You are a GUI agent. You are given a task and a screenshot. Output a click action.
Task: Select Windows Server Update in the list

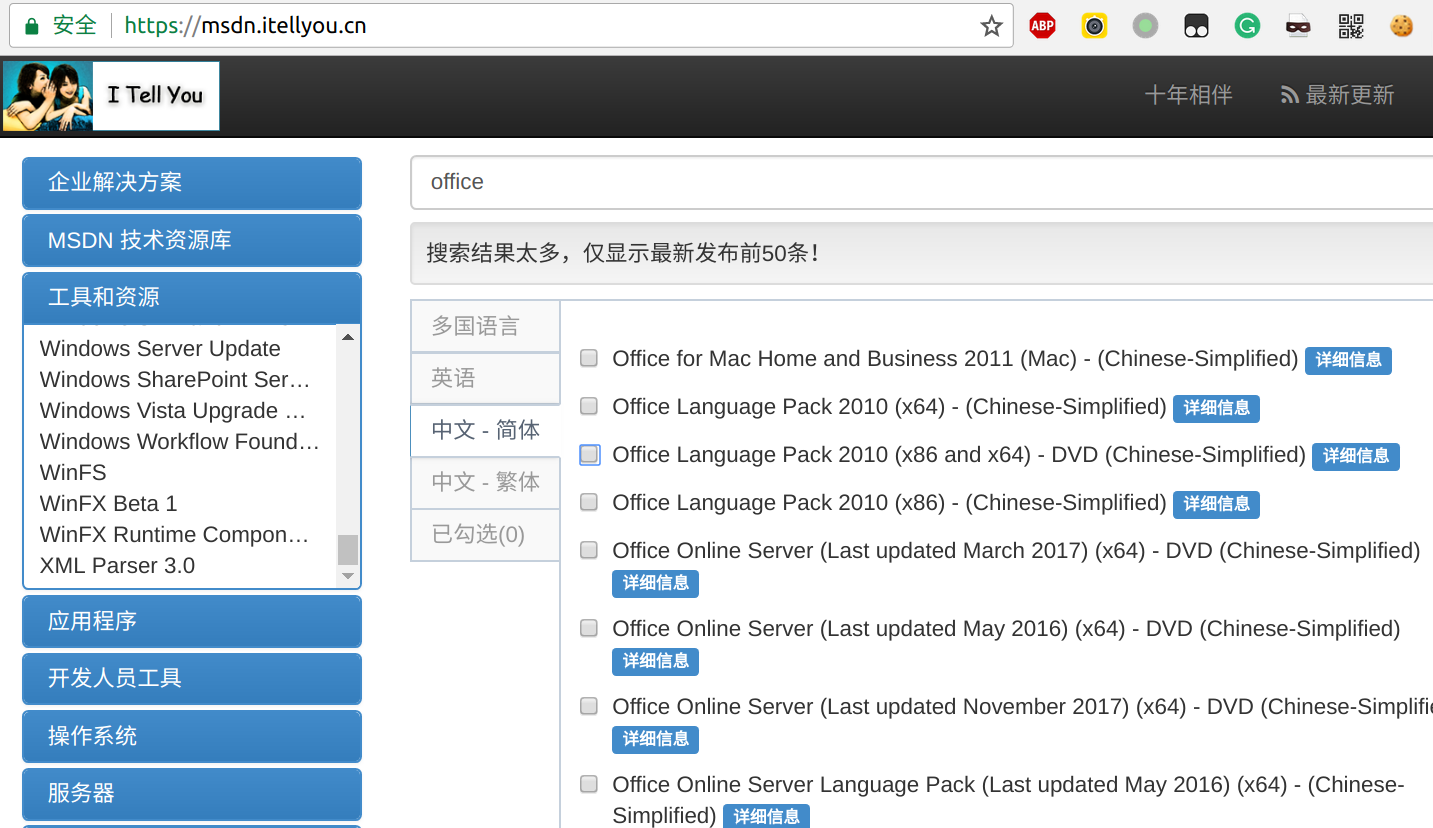[x=160, y=349]
